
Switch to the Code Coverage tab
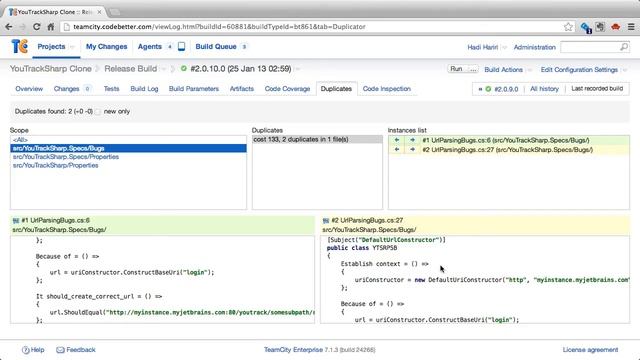[x=287, y=89]
